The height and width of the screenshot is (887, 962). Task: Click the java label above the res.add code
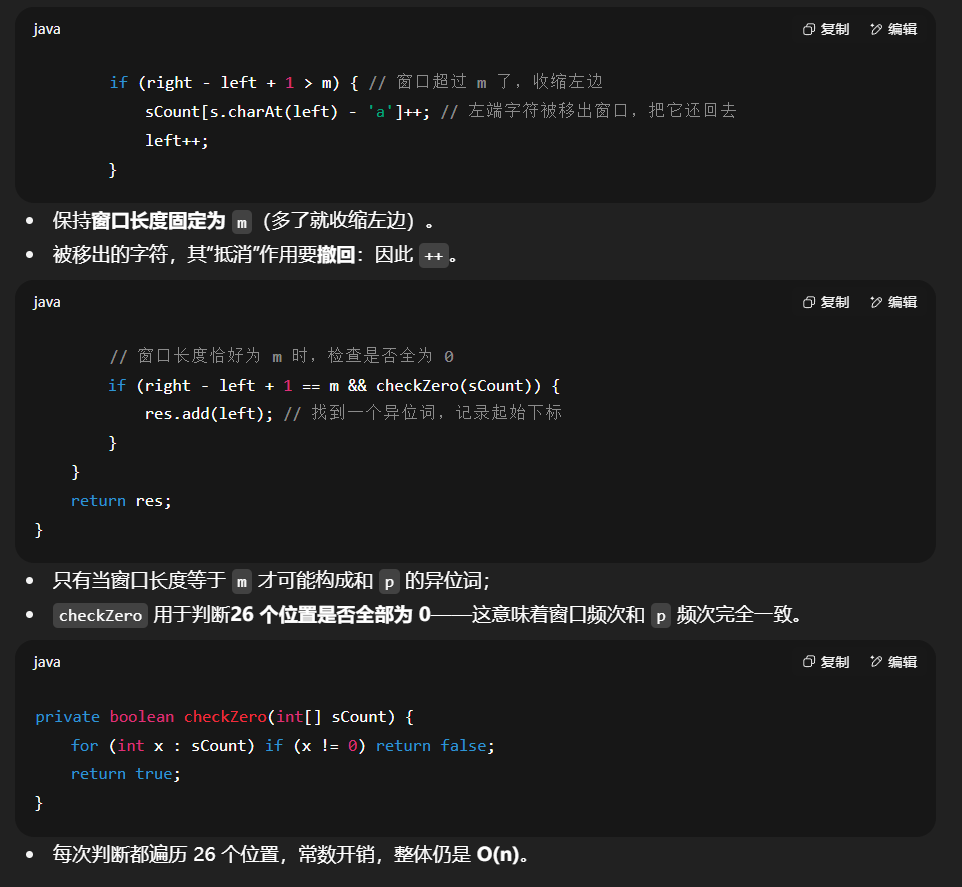pos(47,301)
